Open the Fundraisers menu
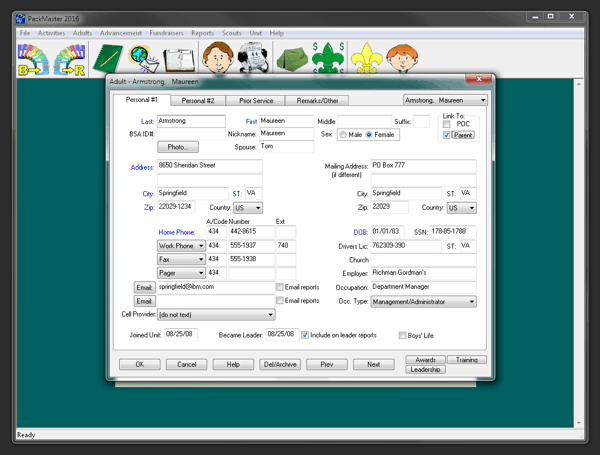 coord(166,33)
